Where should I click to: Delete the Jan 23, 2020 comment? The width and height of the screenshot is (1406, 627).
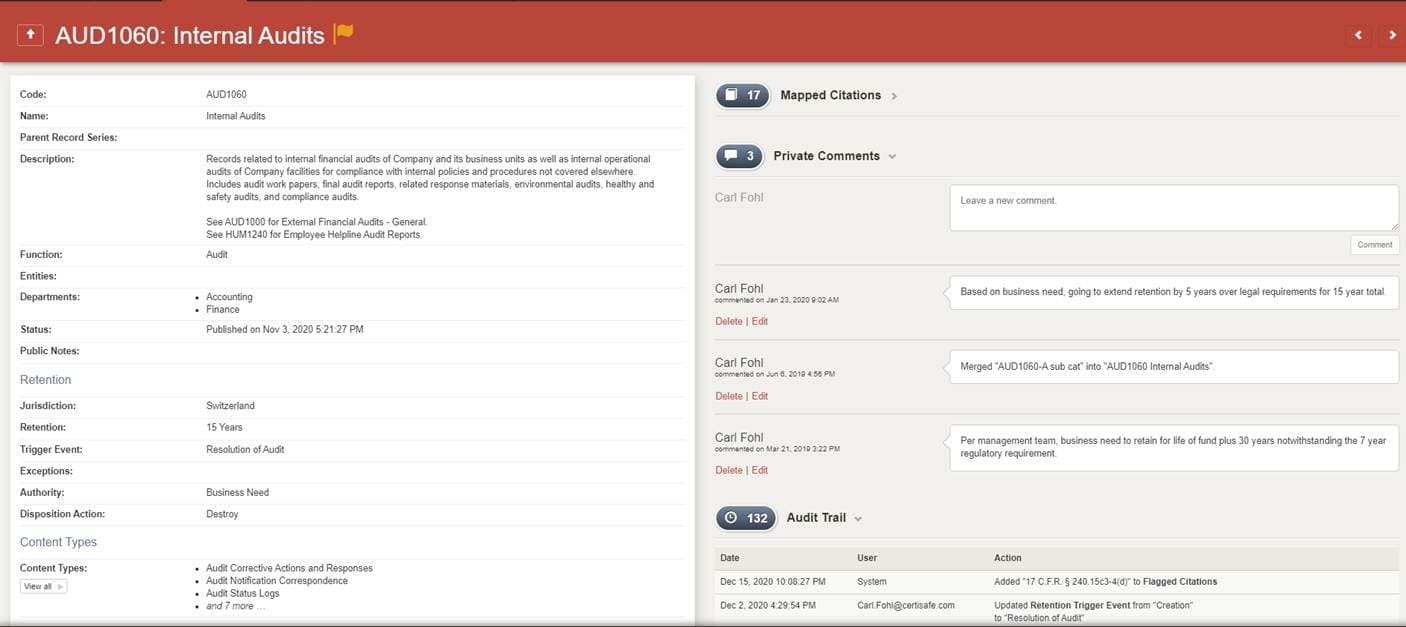728,321
